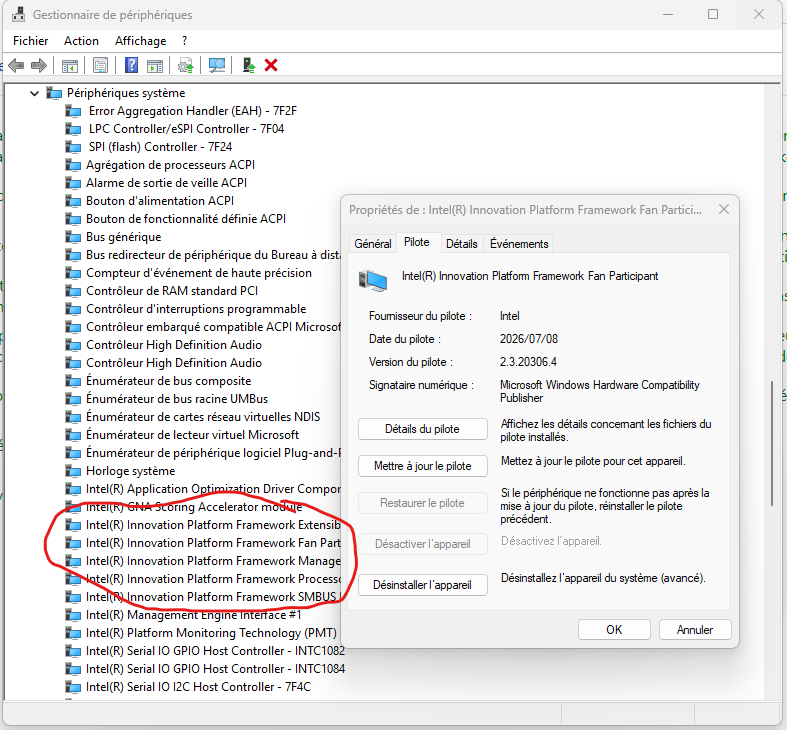Viewport: 787px width, 730px height.
Task: Click Mettre à jour le pilote button
Action: (423, 466)
